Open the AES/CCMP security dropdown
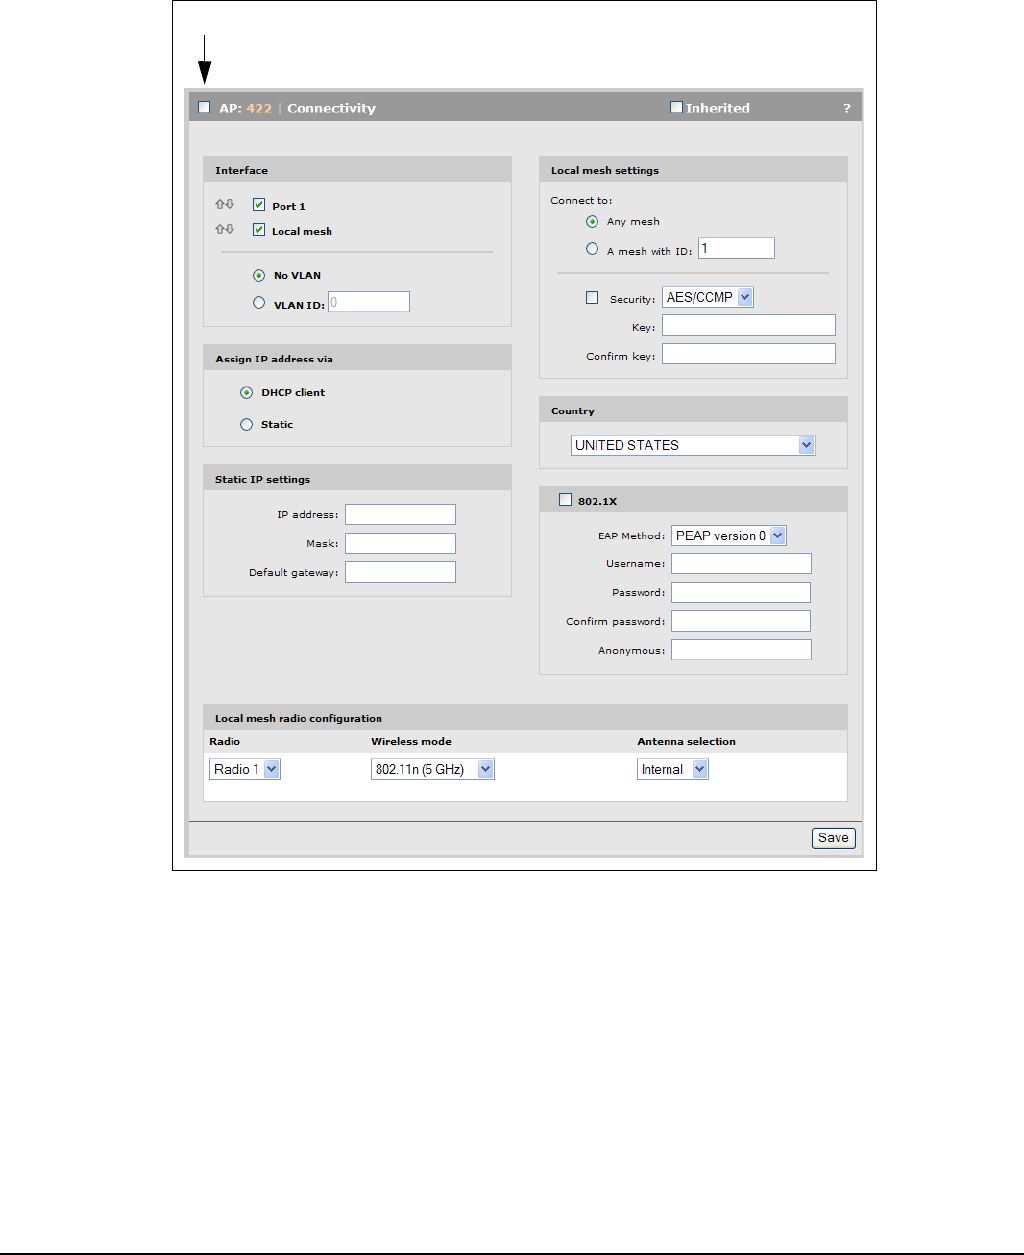The height and width of the screenshot is (1255, 1024). pos(708,297)
